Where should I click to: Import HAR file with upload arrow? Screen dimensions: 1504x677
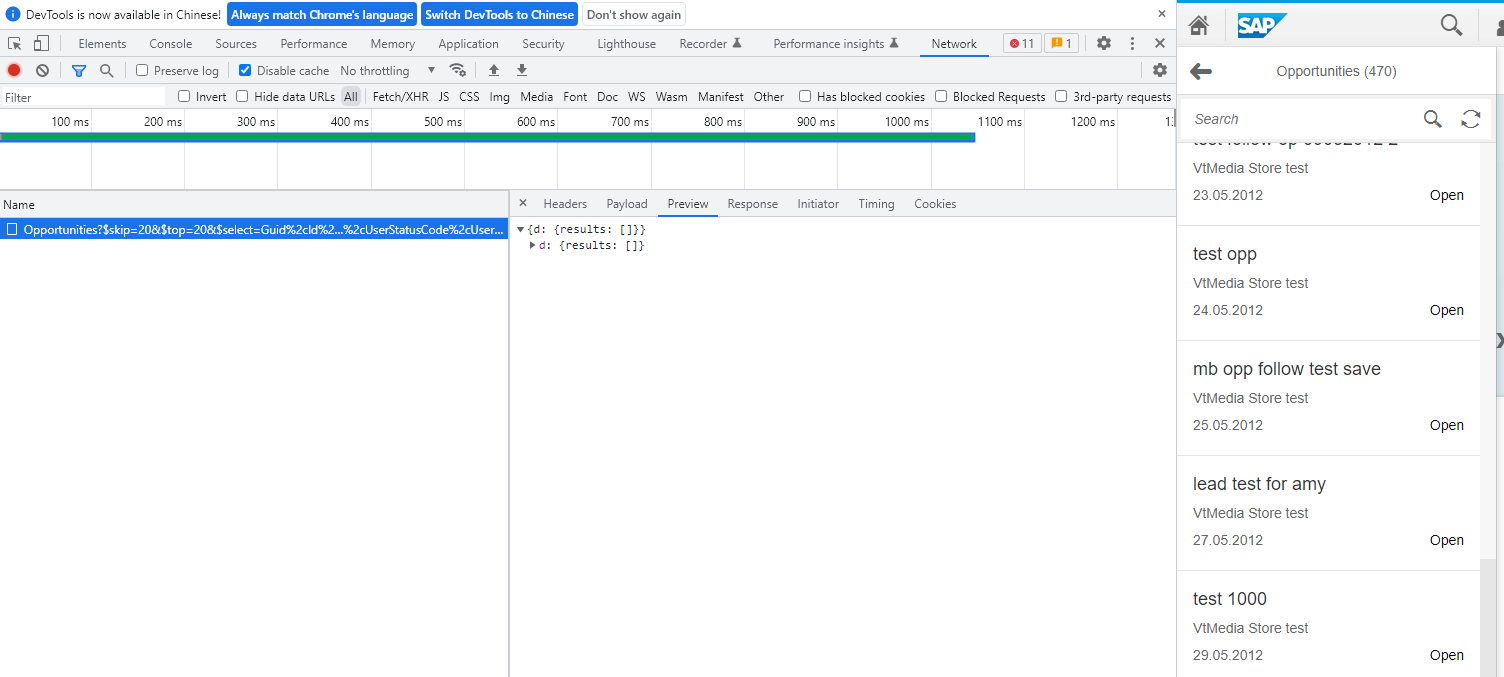tap(493, 70)
